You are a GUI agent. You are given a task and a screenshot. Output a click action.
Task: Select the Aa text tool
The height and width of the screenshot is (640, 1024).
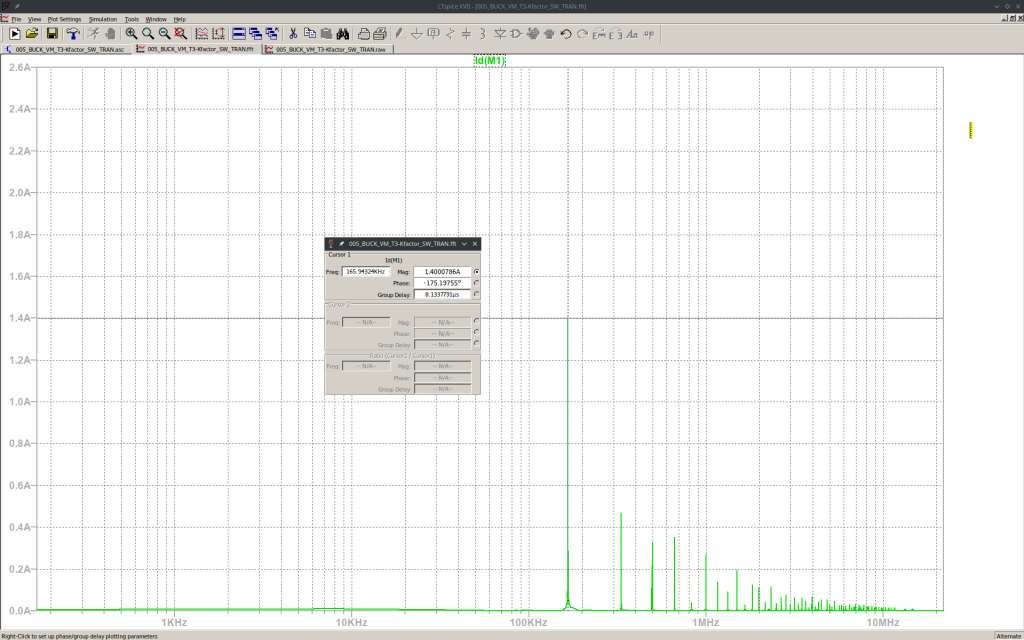click(x=632, y=33)
